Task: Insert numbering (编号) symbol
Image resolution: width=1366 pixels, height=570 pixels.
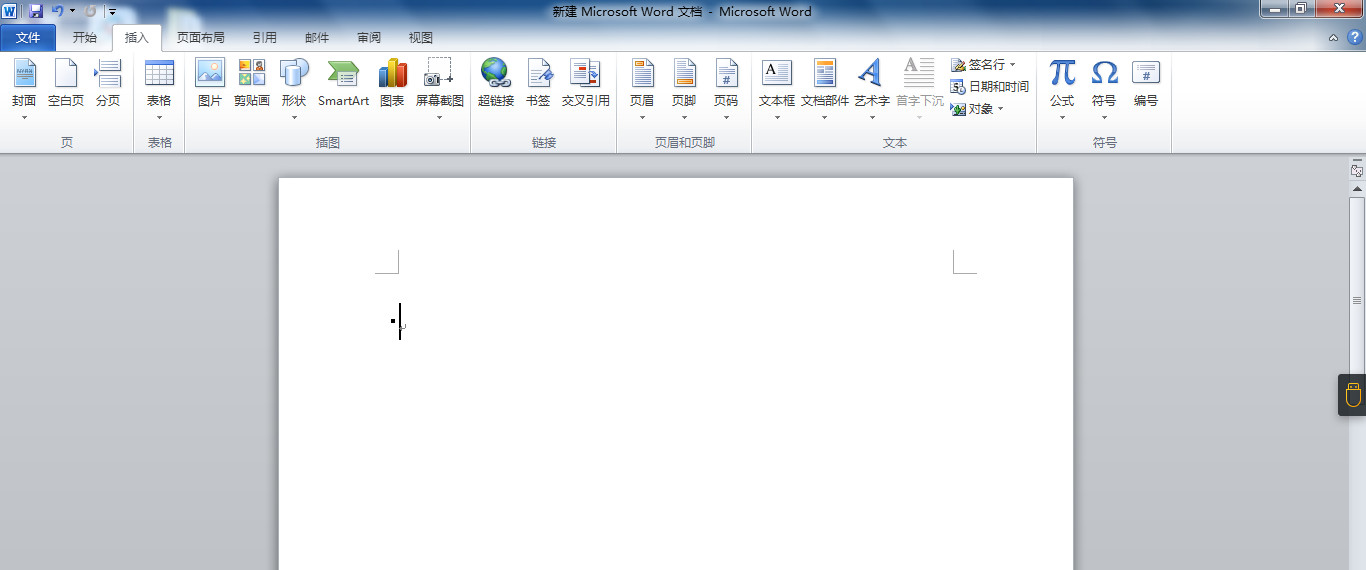Action: coord(1146,84)
